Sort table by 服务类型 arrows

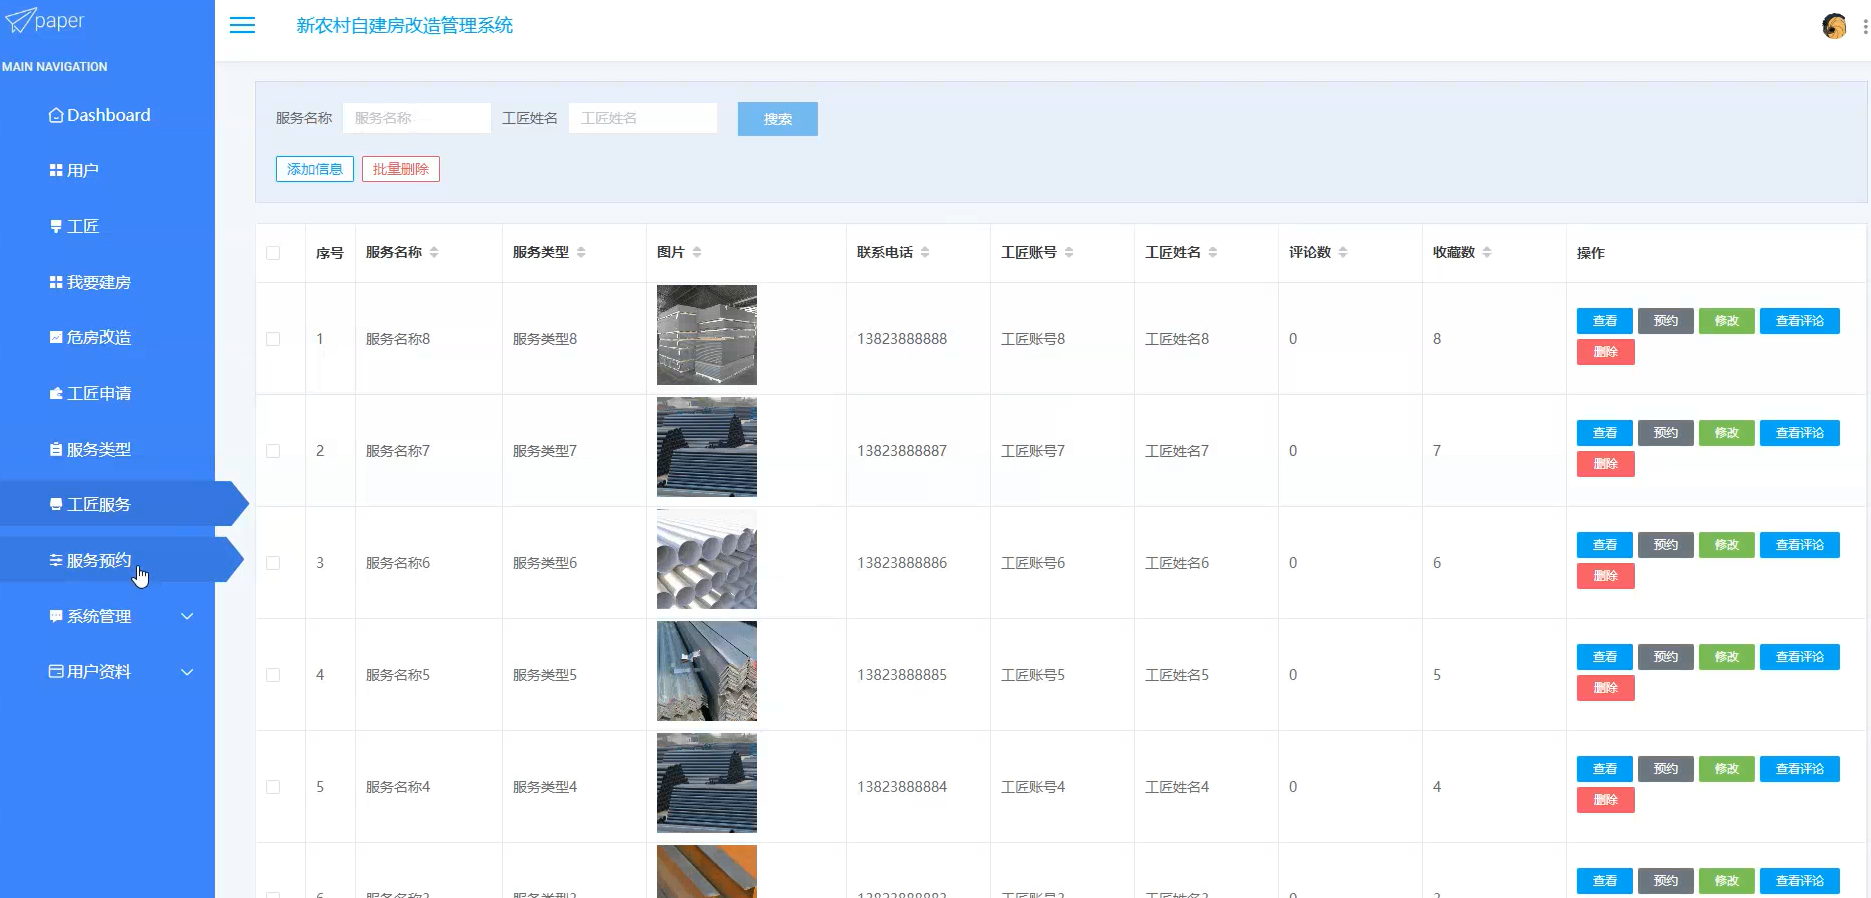(581, 253)
